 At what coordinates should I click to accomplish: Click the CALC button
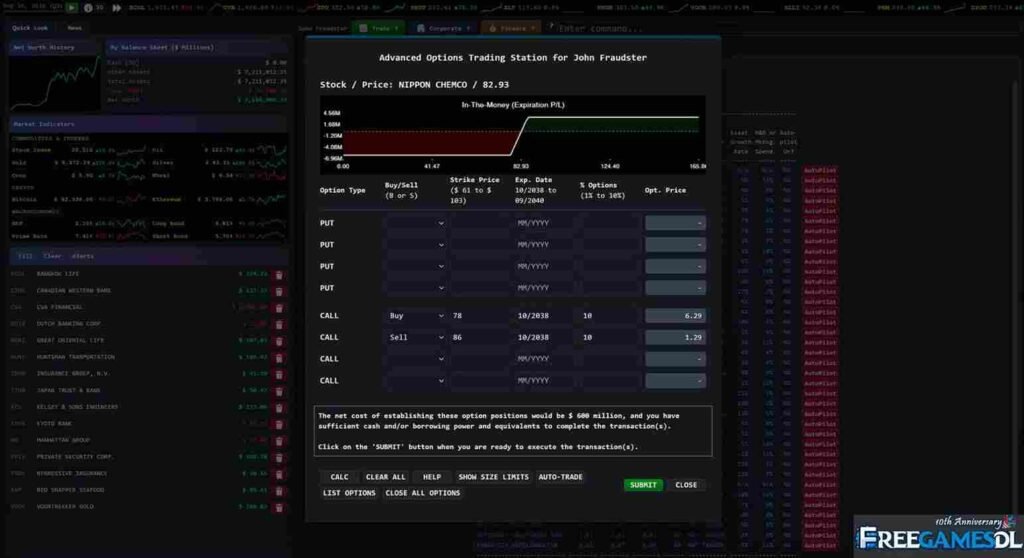[340, 477]
